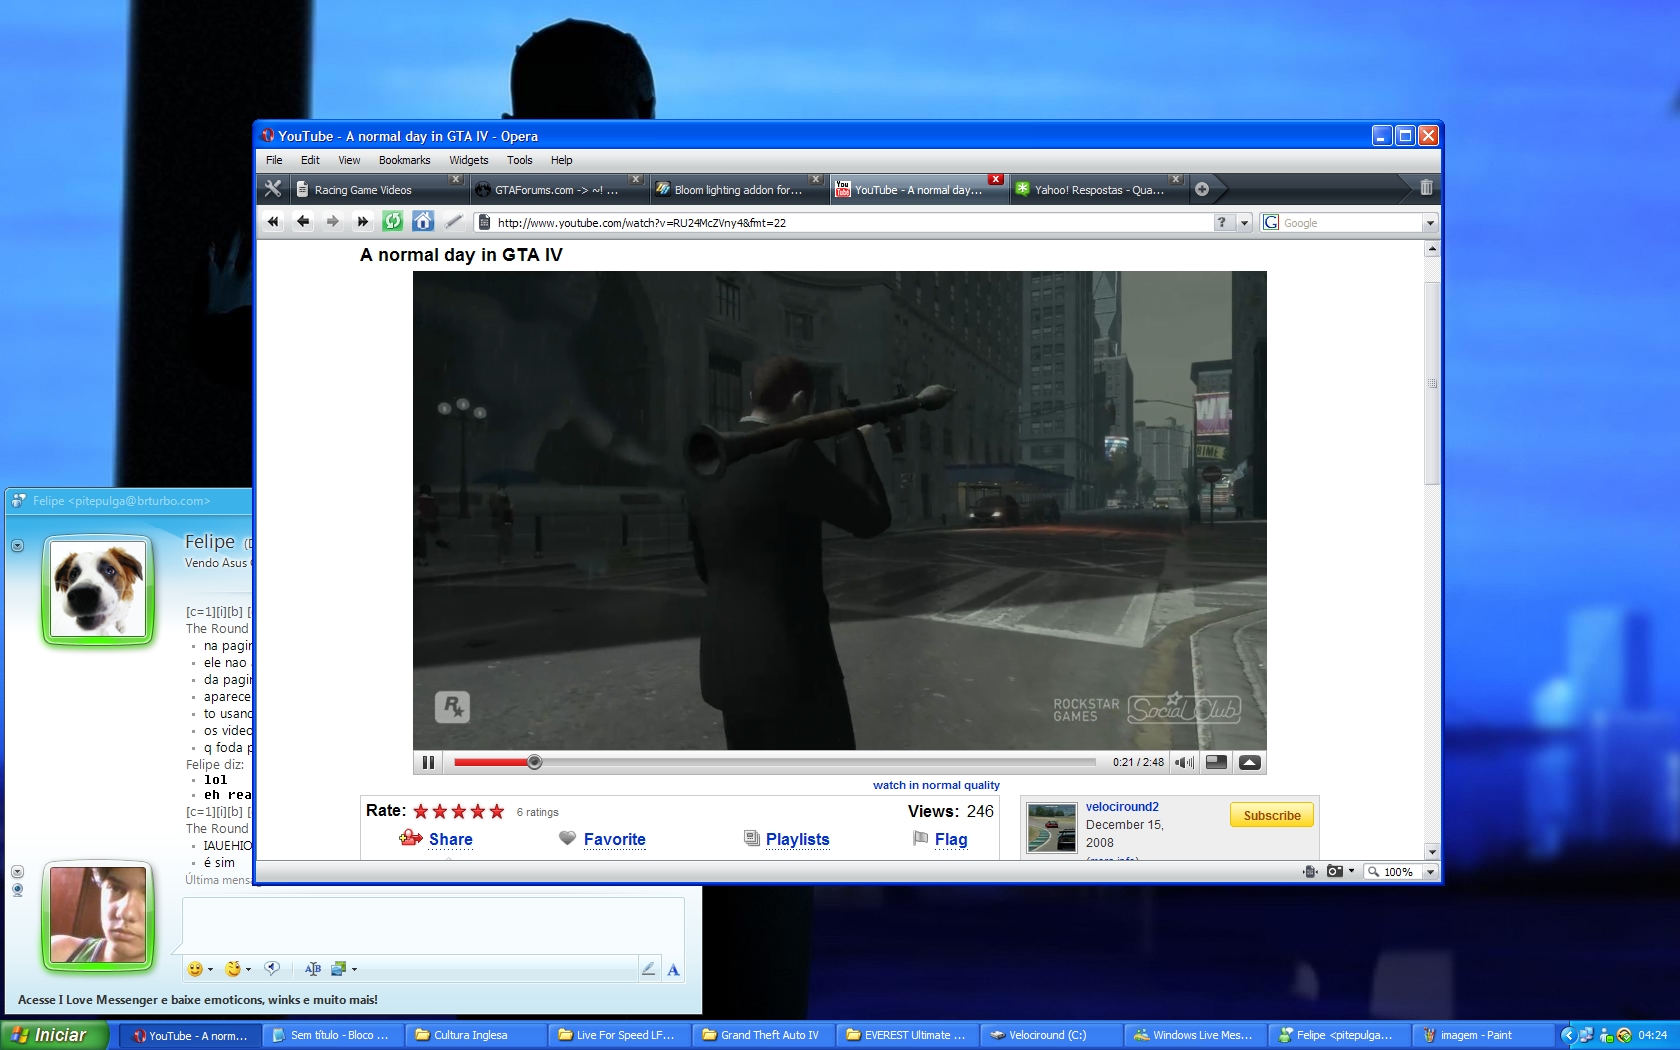Send a nudge in Messenger
The width and height of the screenshot is (1680, 1050).
(271, 969)
